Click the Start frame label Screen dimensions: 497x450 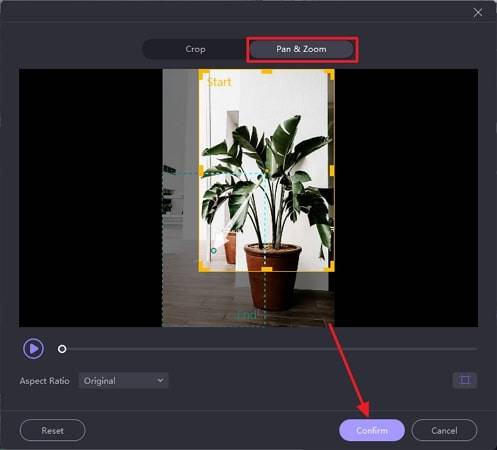point(219,82)
